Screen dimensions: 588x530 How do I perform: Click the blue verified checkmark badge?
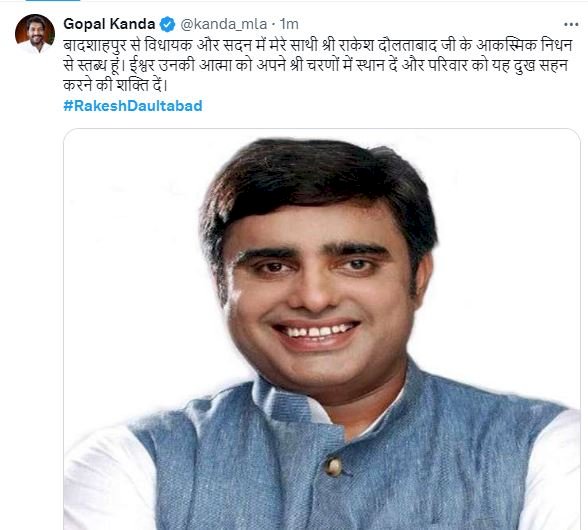click(x=167, y=24)
